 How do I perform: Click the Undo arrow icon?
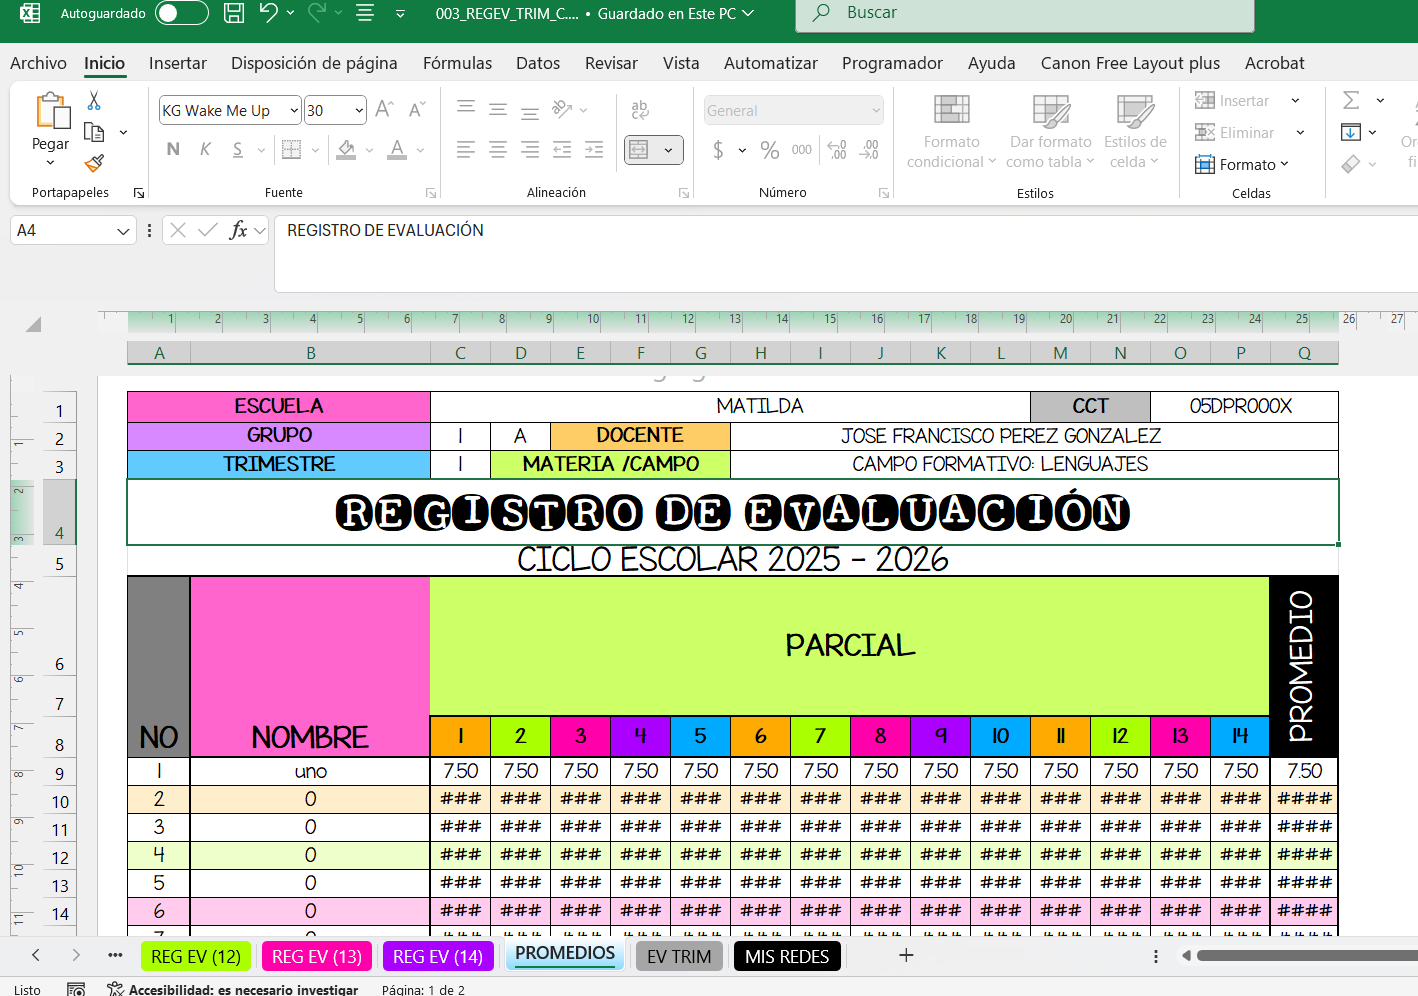268,13
